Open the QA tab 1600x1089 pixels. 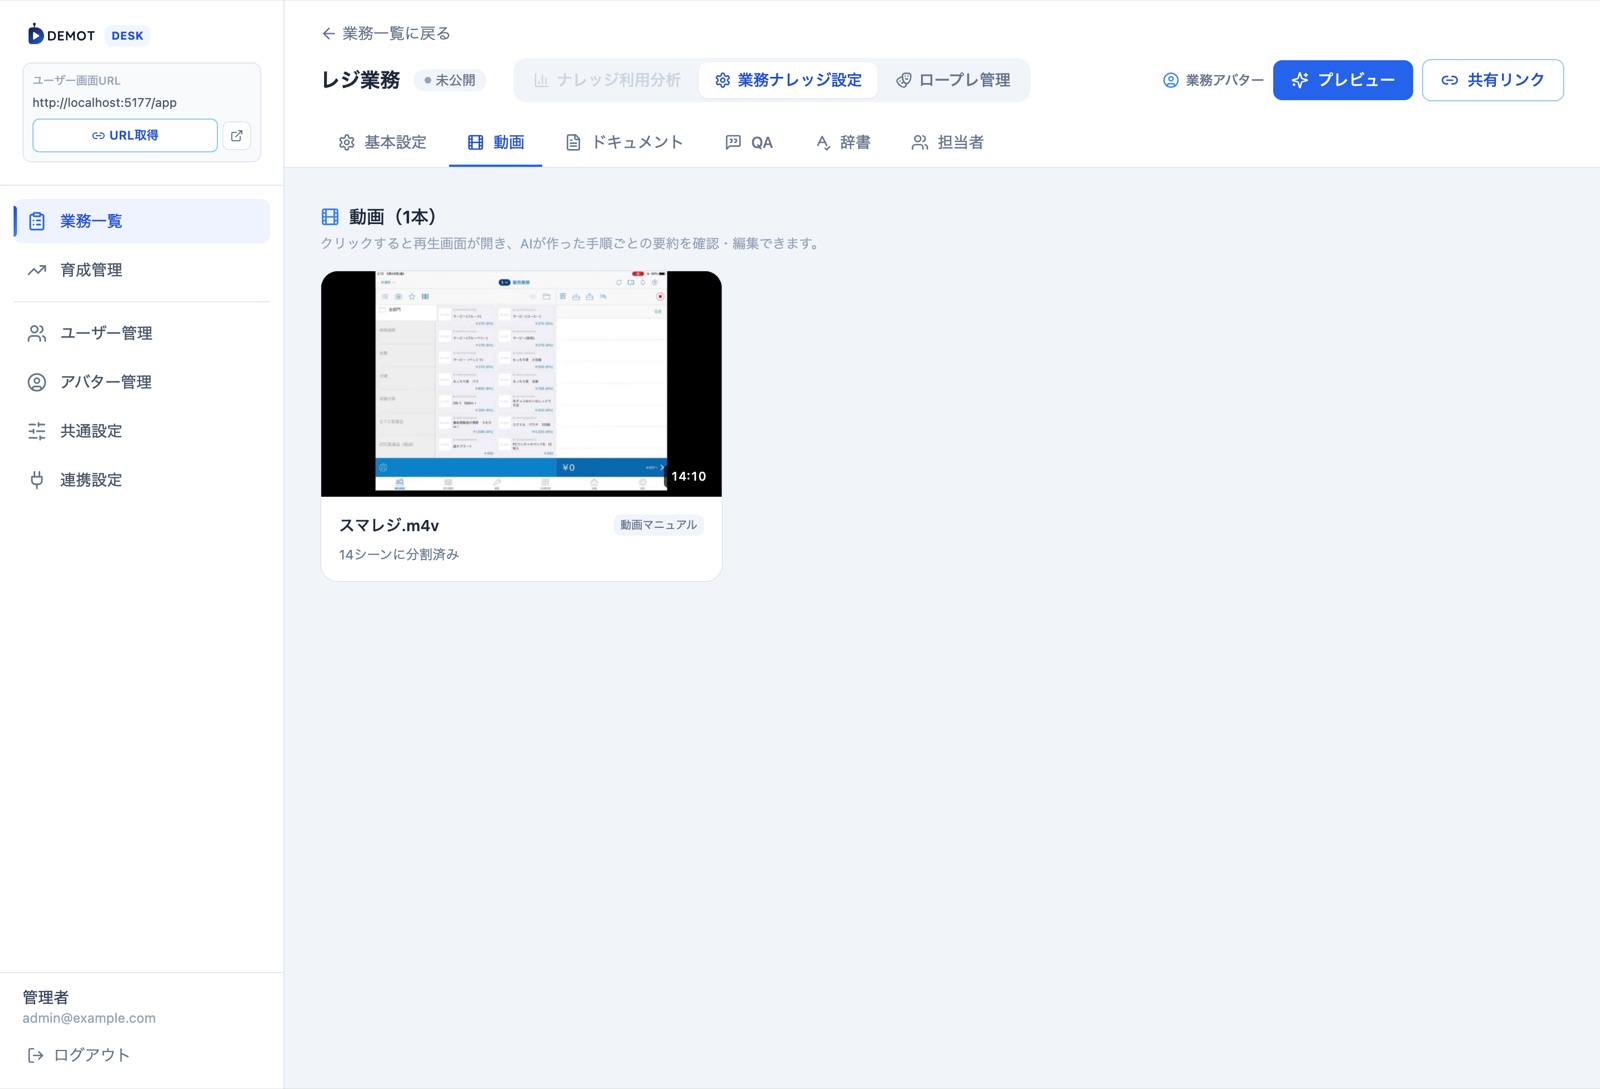pos(749,143)
